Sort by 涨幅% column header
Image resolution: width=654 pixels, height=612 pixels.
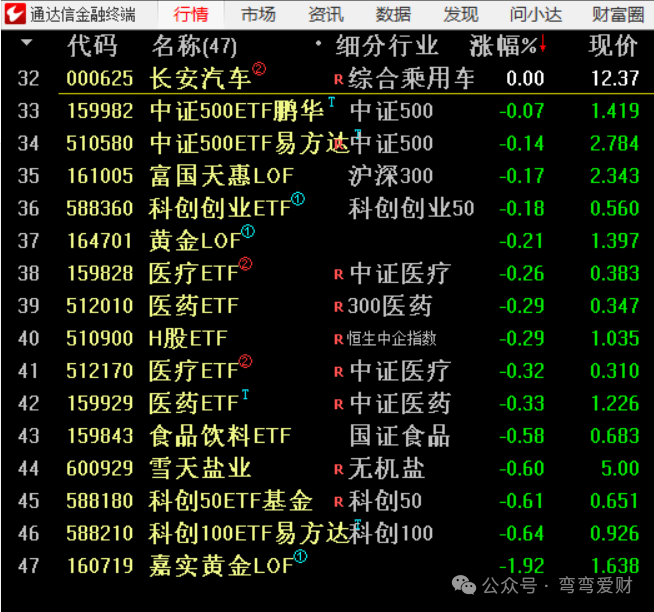(503, 45)
